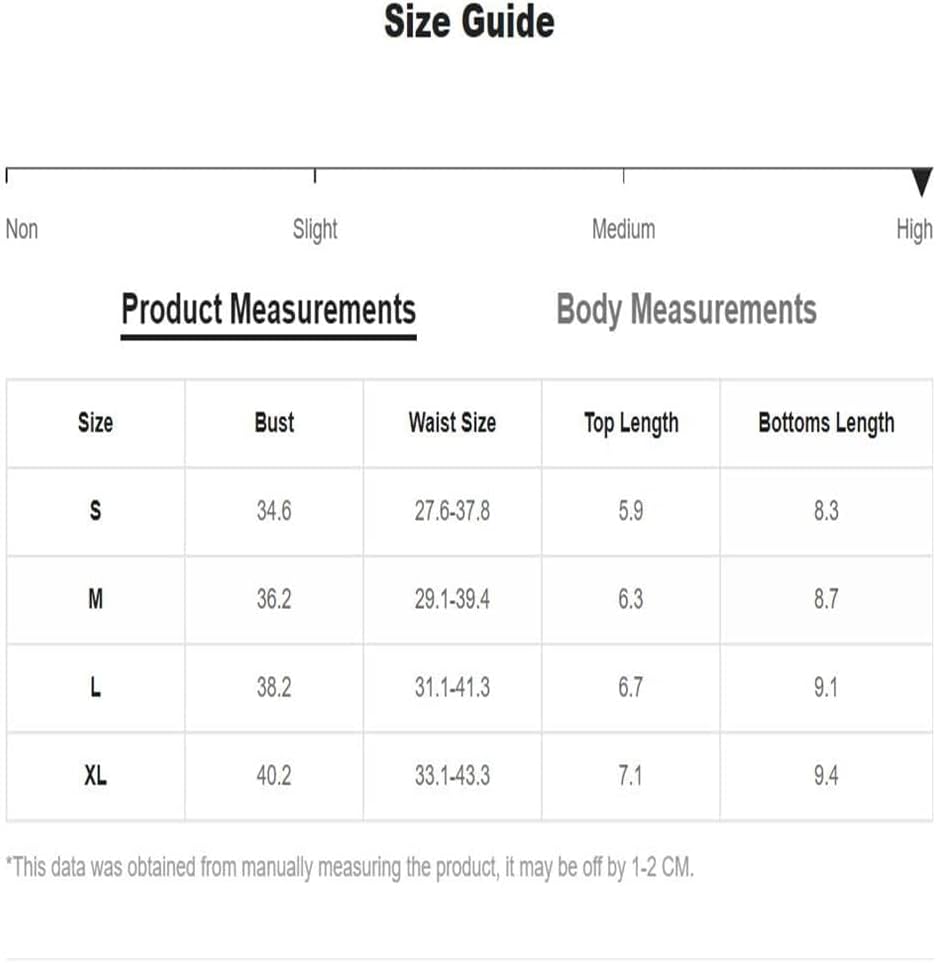Click the 33.1-43.3 waist value for XL
This screenshot has width=936, height=963.
(x=452, y=775)
